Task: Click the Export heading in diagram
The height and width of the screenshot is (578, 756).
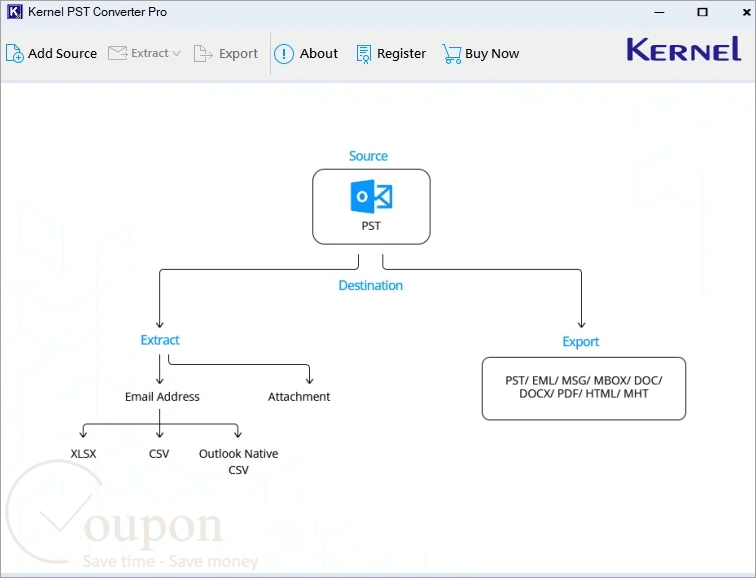Action: [580, 342]
